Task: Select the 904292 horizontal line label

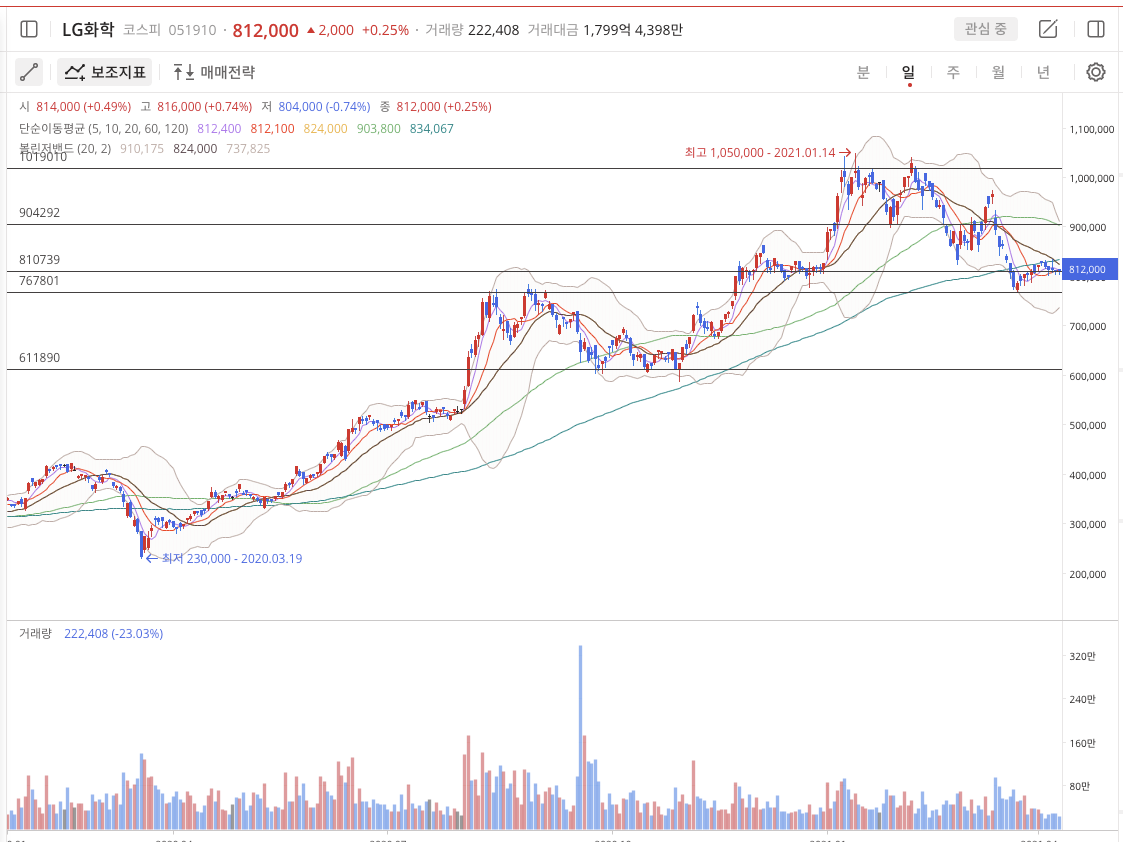Action: [x=39, y=213]
